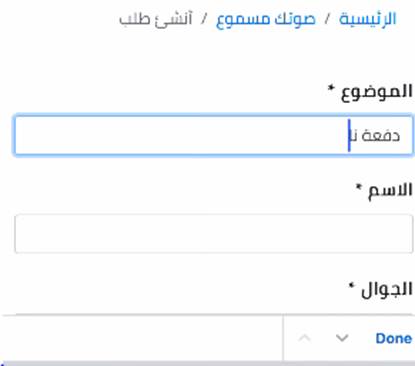The width and height of the screenshot is (415, 366).
Task: Click the empty area of keyboard accessory bar
Action: point(142,337)
